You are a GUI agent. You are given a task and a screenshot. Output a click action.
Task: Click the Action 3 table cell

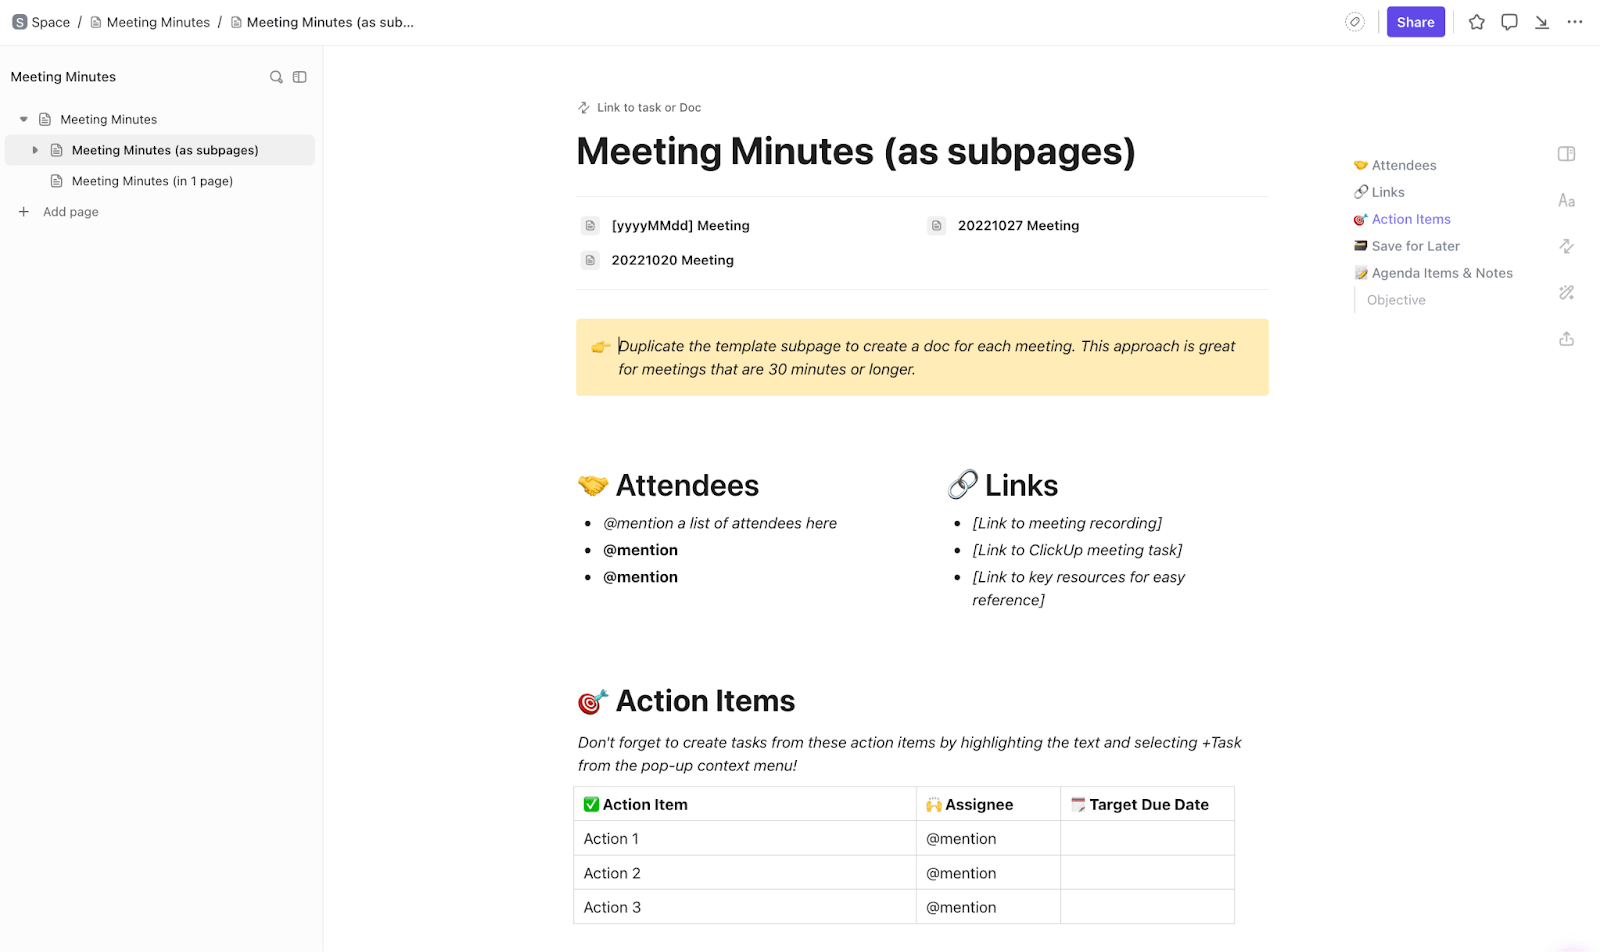[745, 907]
